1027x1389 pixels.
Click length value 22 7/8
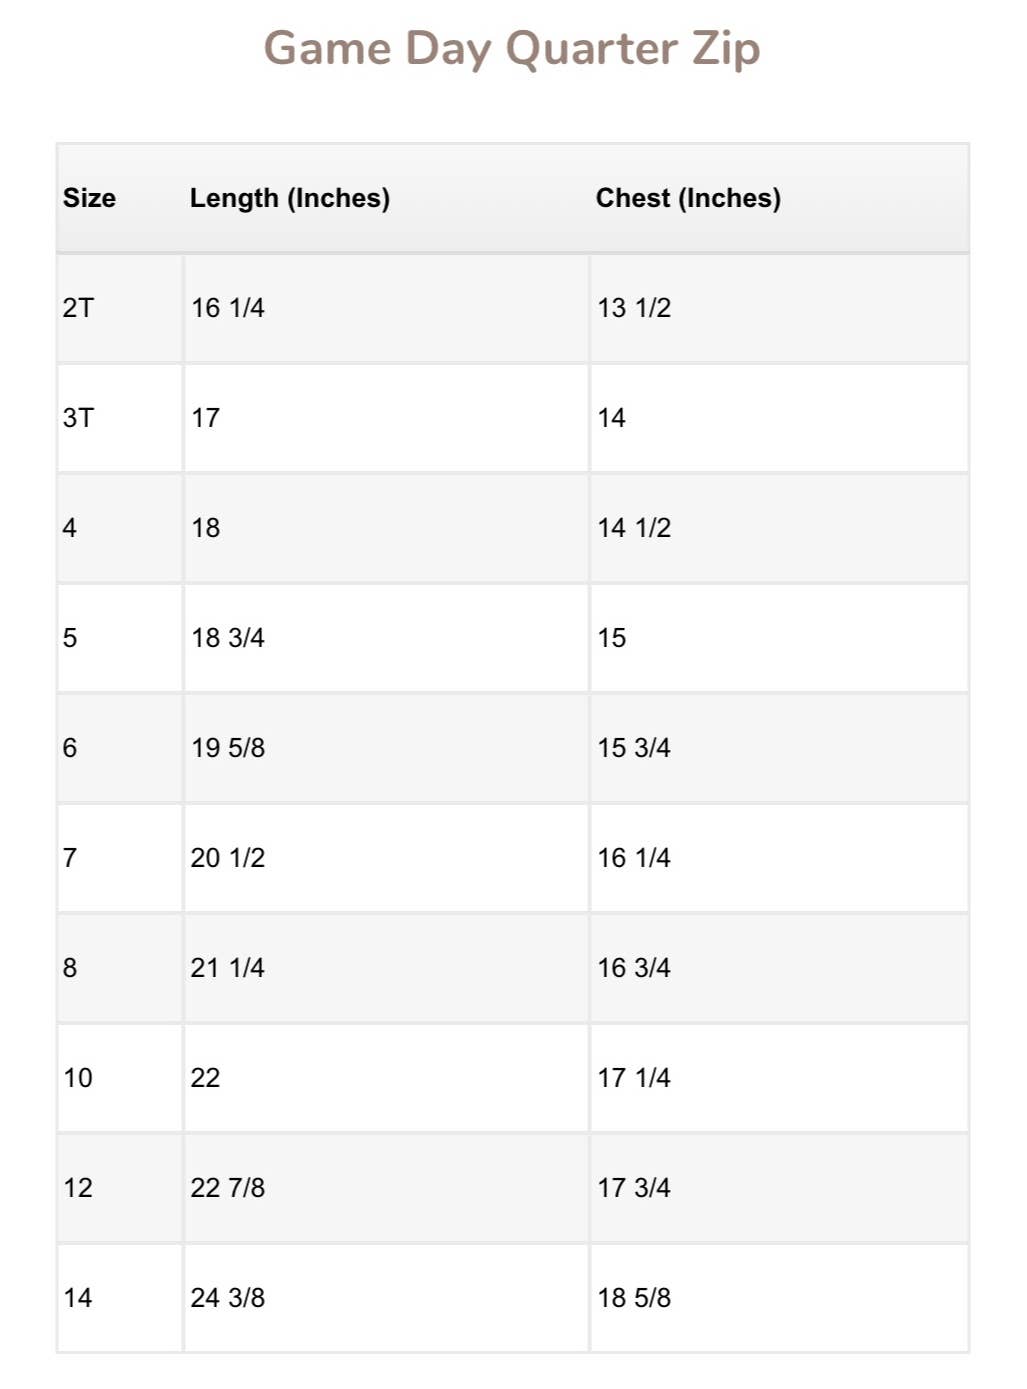point(228,1188)
